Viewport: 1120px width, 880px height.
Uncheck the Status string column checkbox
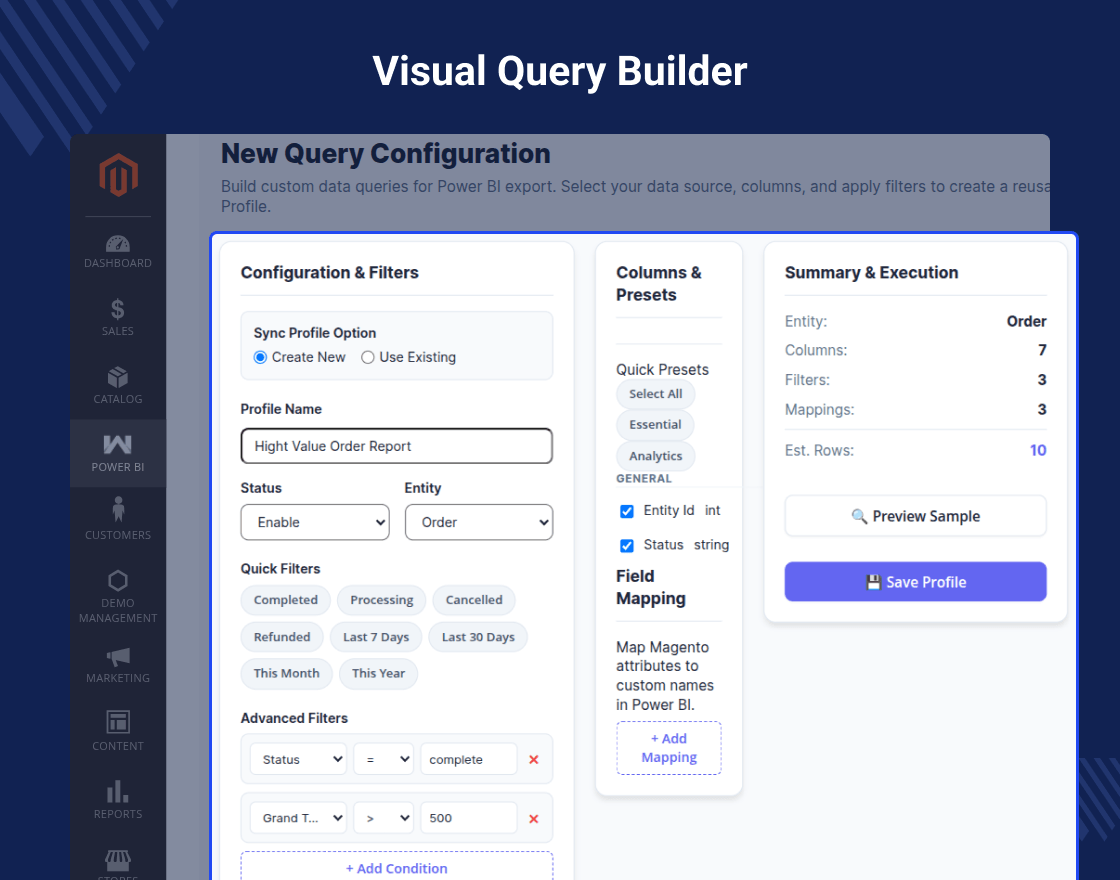click(626, 546)
